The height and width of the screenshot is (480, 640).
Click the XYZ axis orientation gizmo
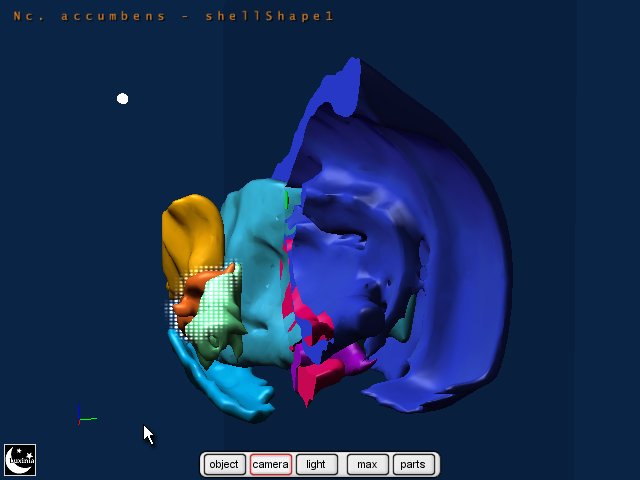pos(82,418)
